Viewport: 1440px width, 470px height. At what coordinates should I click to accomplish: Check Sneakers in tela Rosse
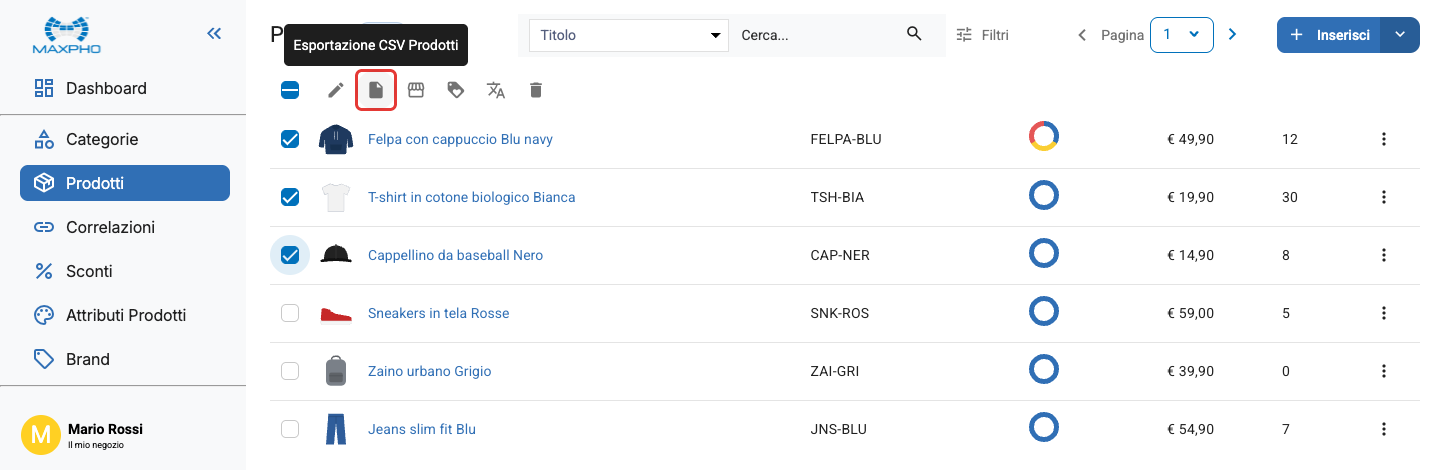pos(290,313)
